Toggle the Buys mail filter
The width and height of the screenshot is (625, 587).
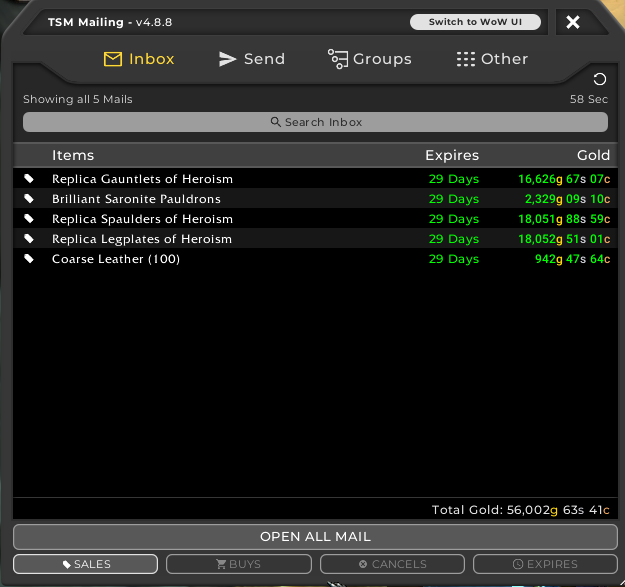coord(239,564)
